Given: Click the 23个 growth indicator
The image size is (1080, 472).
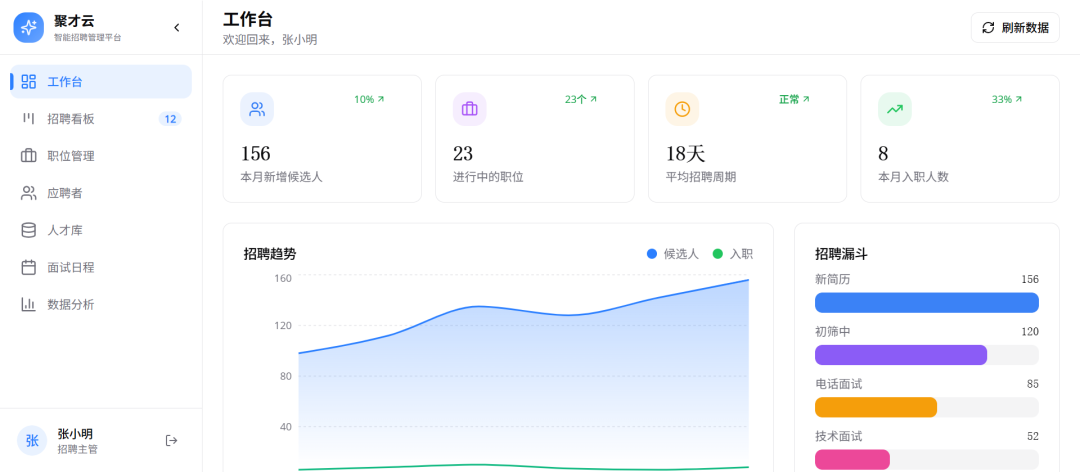Looking at the screenshot, I should click(581, 99).
